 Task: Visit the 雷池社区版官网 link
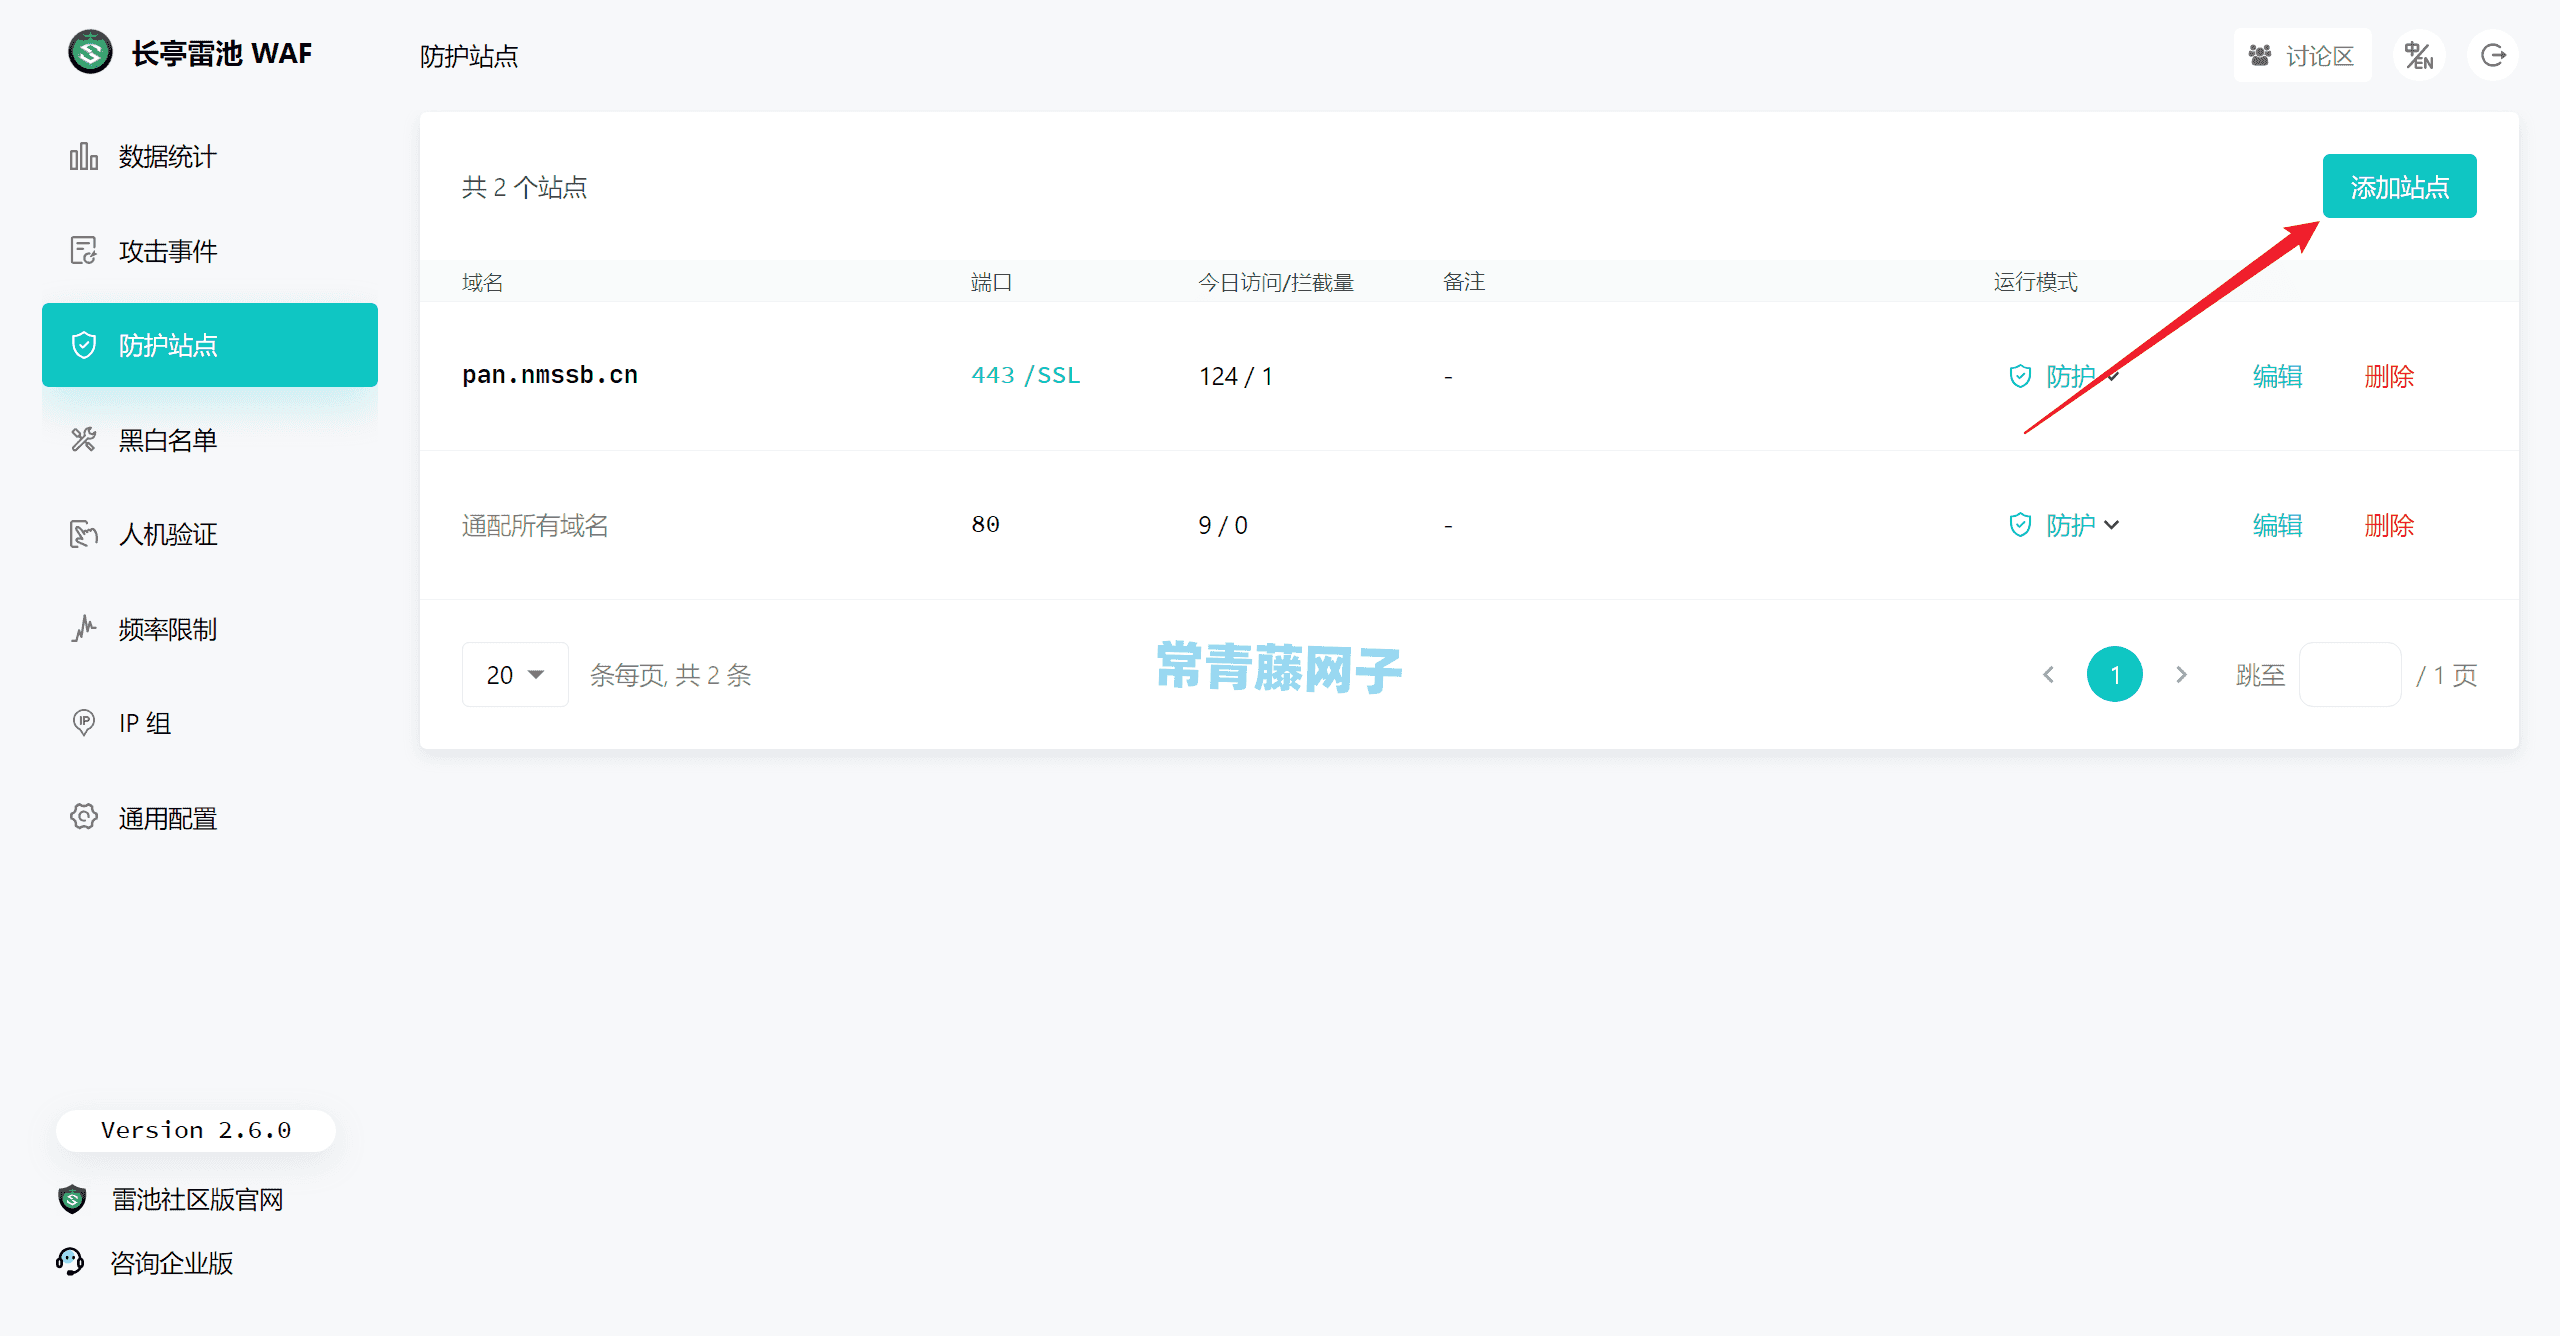coord(197,1199)
